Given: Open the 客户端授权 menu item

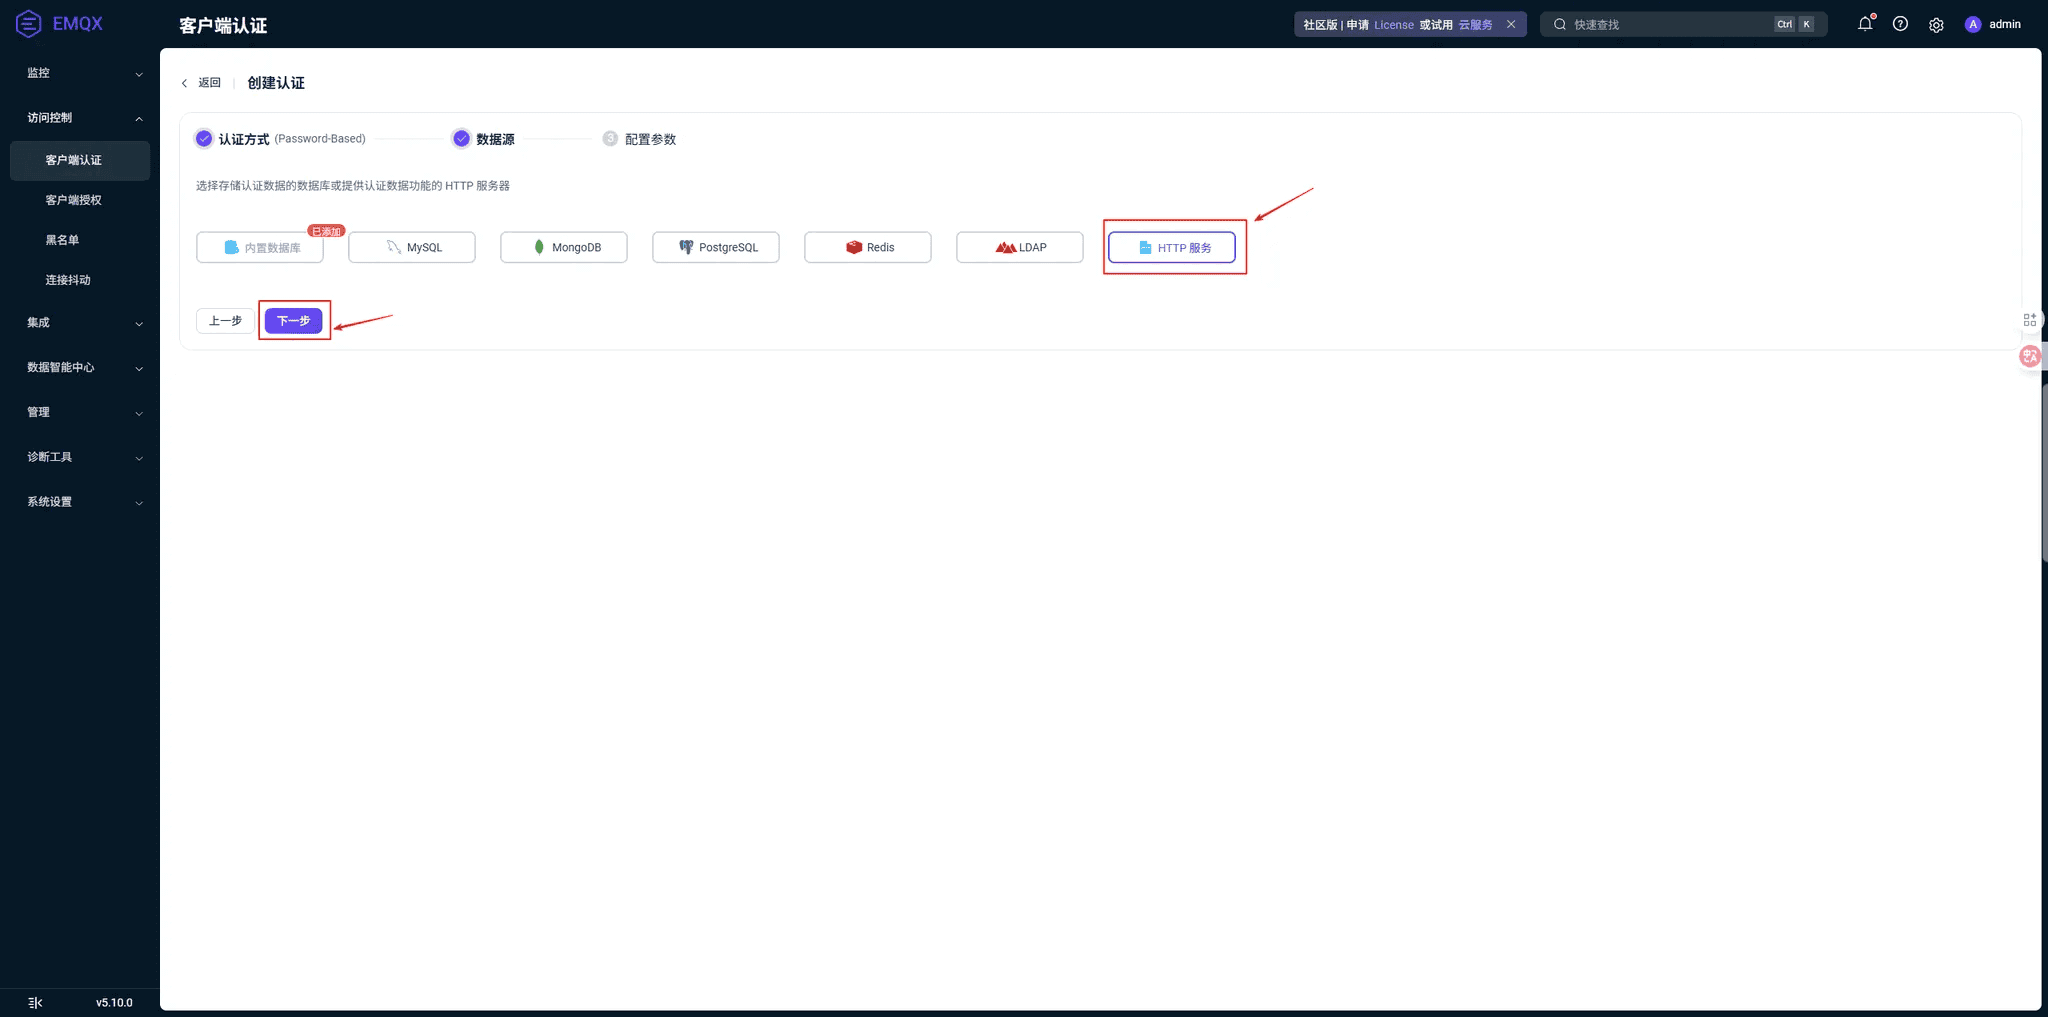Looking at the screenshot, I should coord(74,200).
